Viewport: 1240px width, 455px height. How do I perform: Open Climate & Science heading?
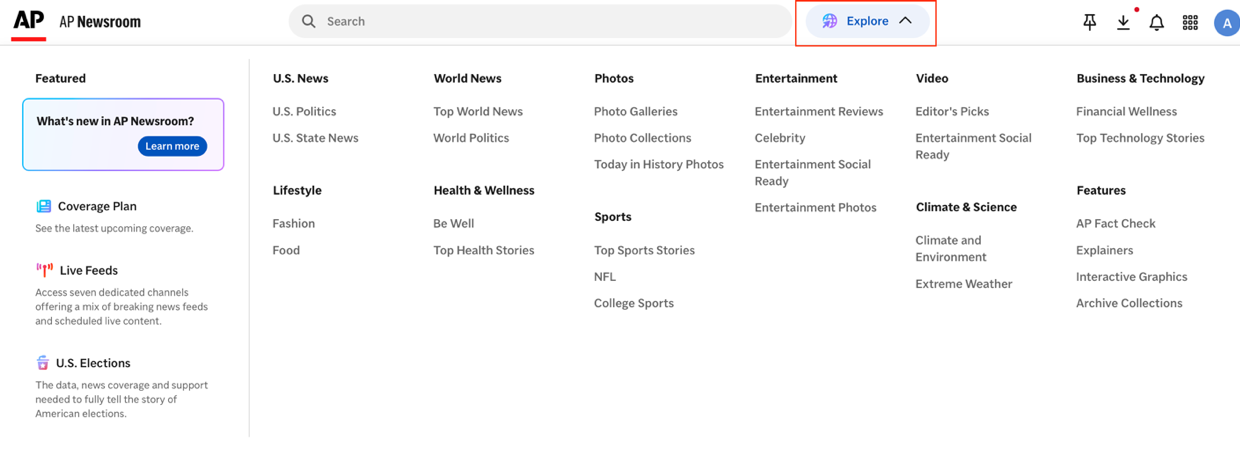966,207
